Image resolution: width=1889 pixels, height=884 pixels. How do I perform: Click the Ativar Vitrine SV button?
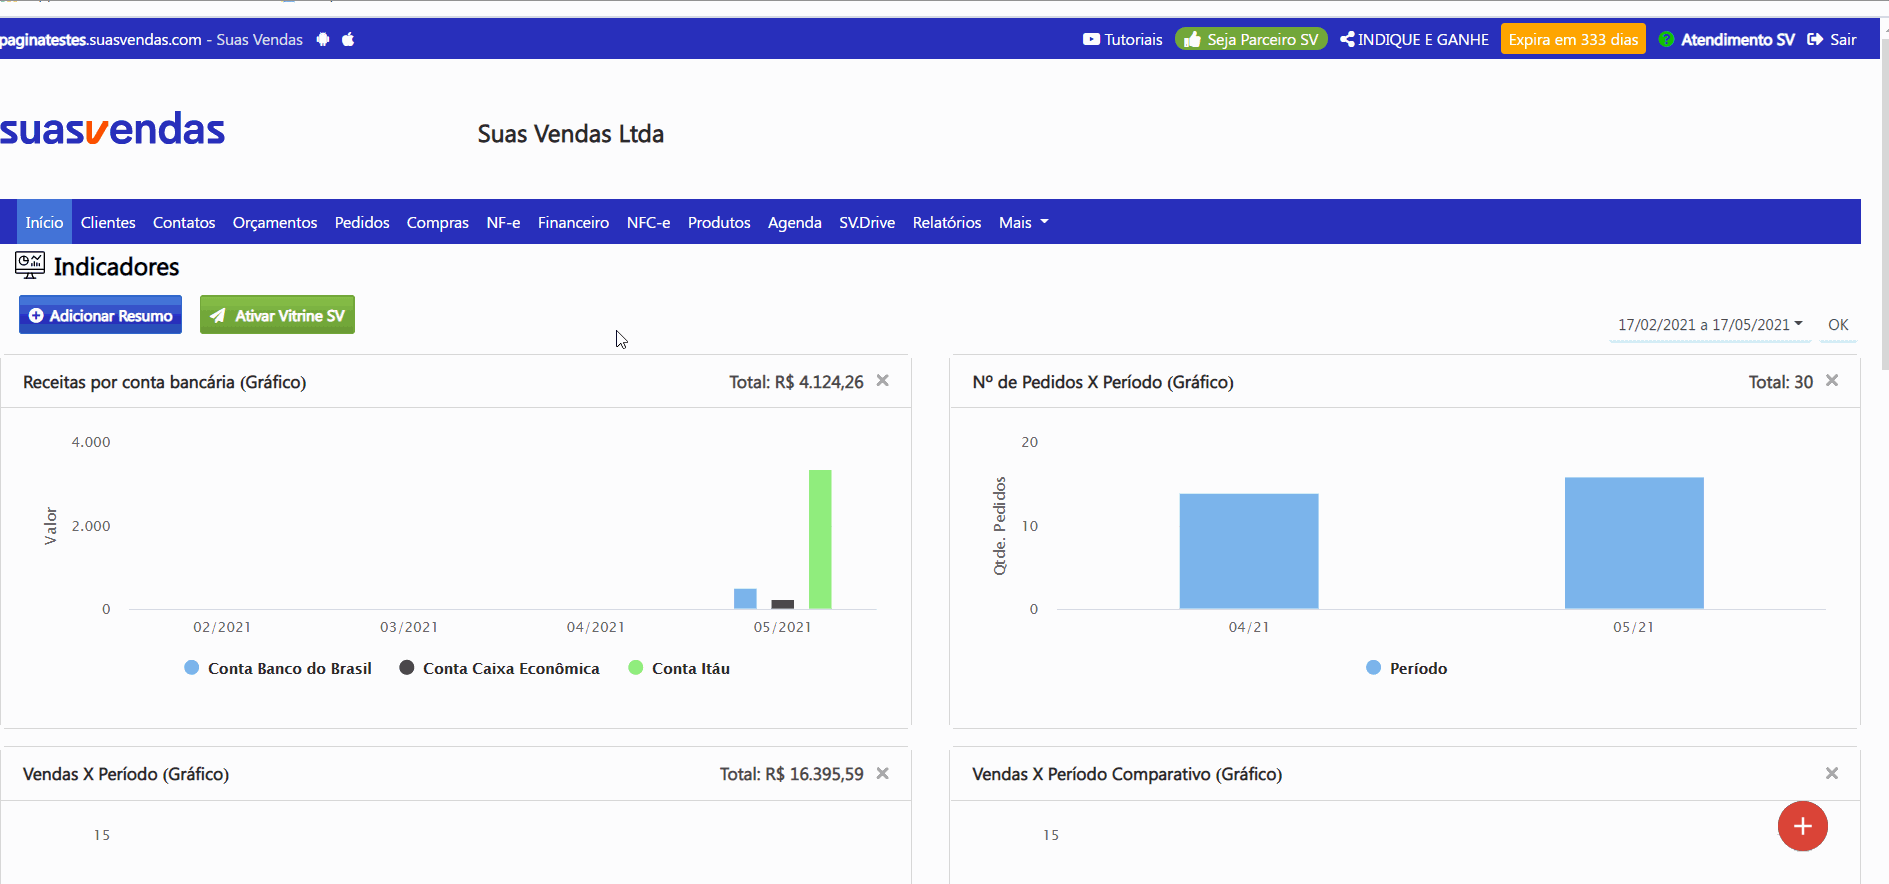click(277, 315)
